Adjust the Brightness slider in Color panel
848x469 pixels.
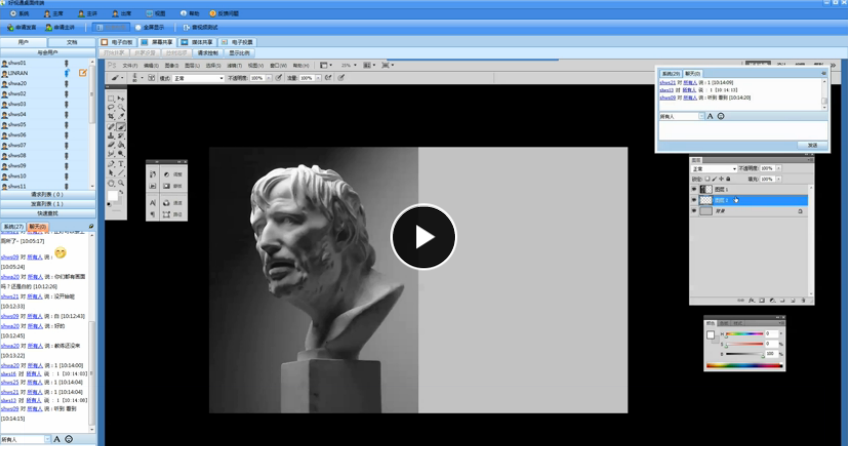coord(745,354)
